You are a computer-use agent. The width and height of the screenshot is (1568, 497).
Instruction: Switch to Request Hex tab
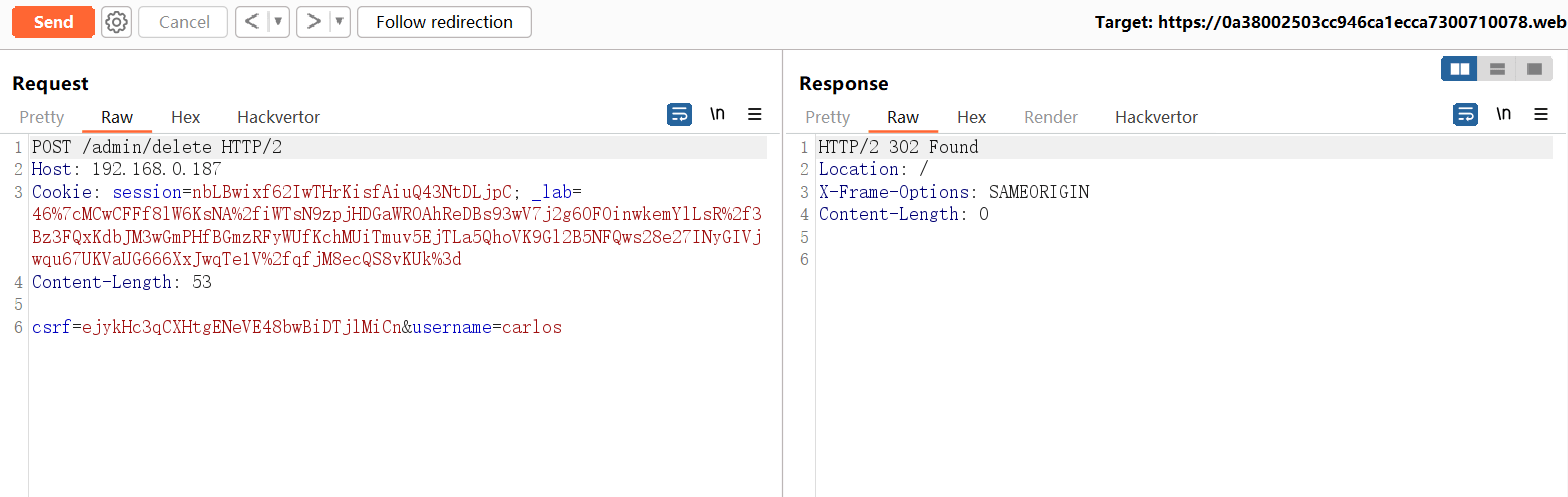[185, 117]
